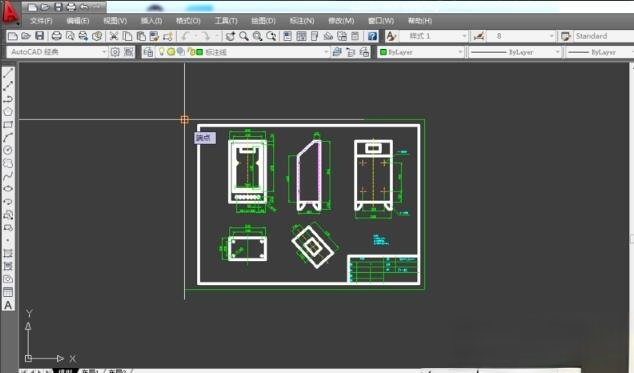Click the QuickCalc calculator icon
The height and width of the screenshot is (373, 634).
(x=355, y=36)
